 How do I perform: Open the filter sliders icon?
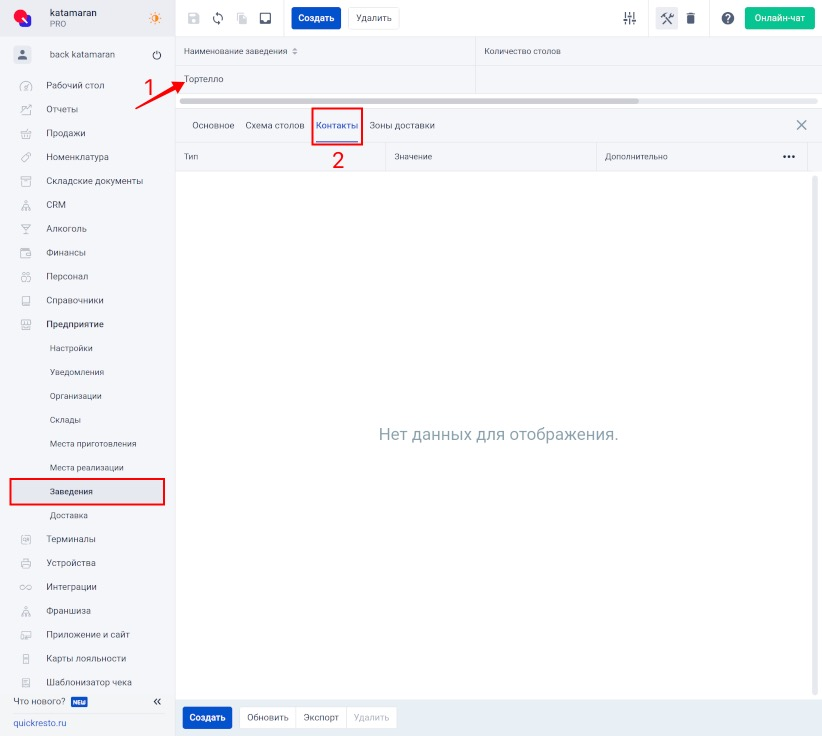[630, 18]
